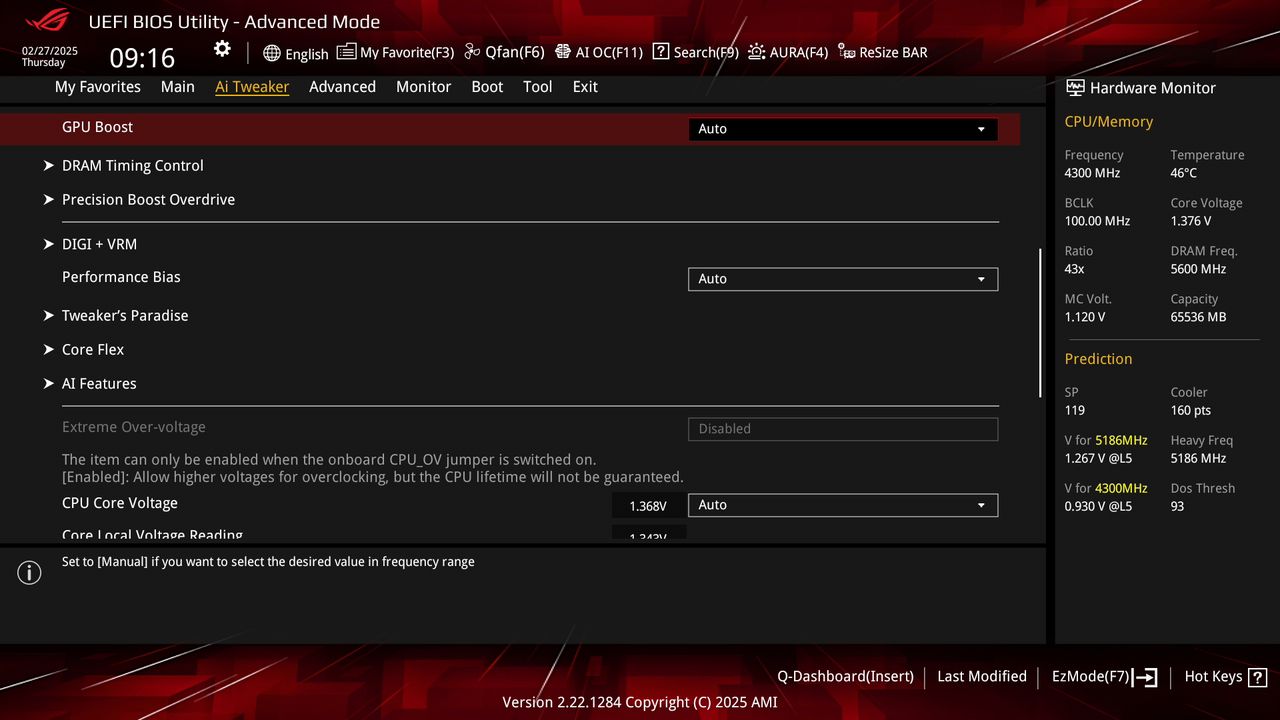Click the CPU Core Voltage 1.368V value box
This screenshot has width=1280, height=720.
[x=648, y=506]
